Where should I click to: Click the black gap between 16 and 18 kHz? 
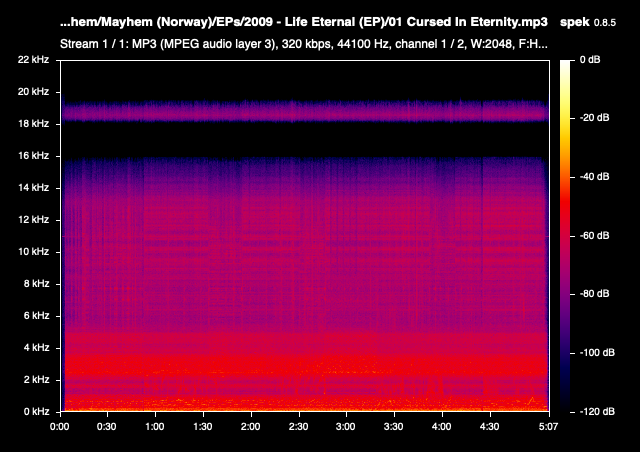(x=305, y=139)
